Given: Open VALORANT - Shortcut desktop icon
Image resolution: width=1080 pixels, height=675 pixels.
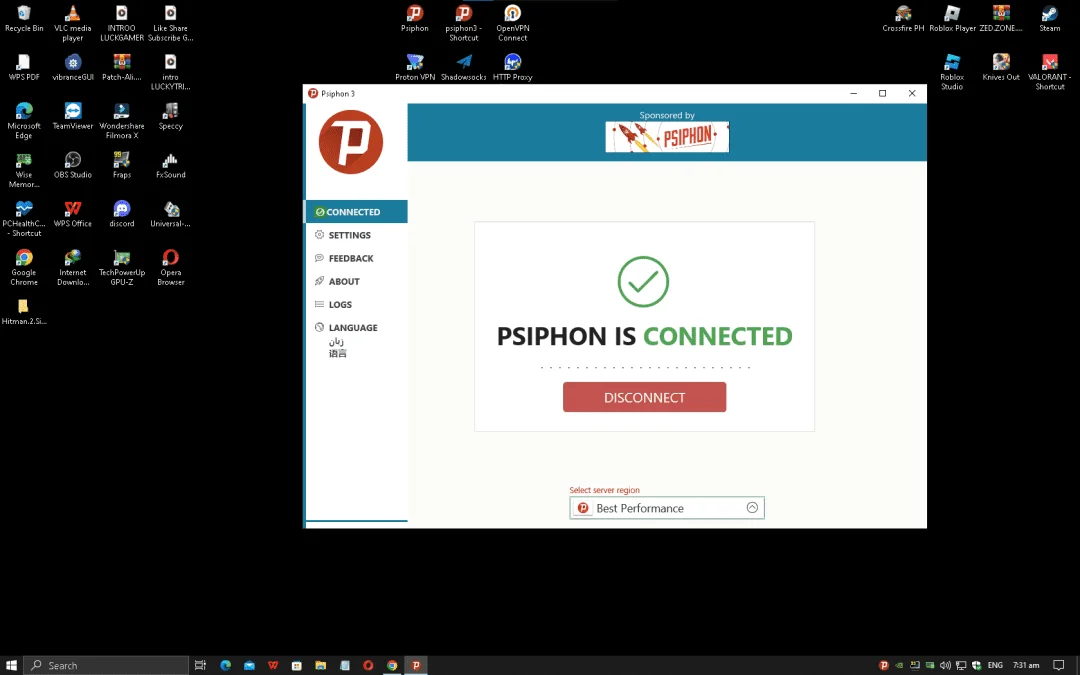Looking at the screenshot, I should pyautogui.click(x=1050, y=72).
